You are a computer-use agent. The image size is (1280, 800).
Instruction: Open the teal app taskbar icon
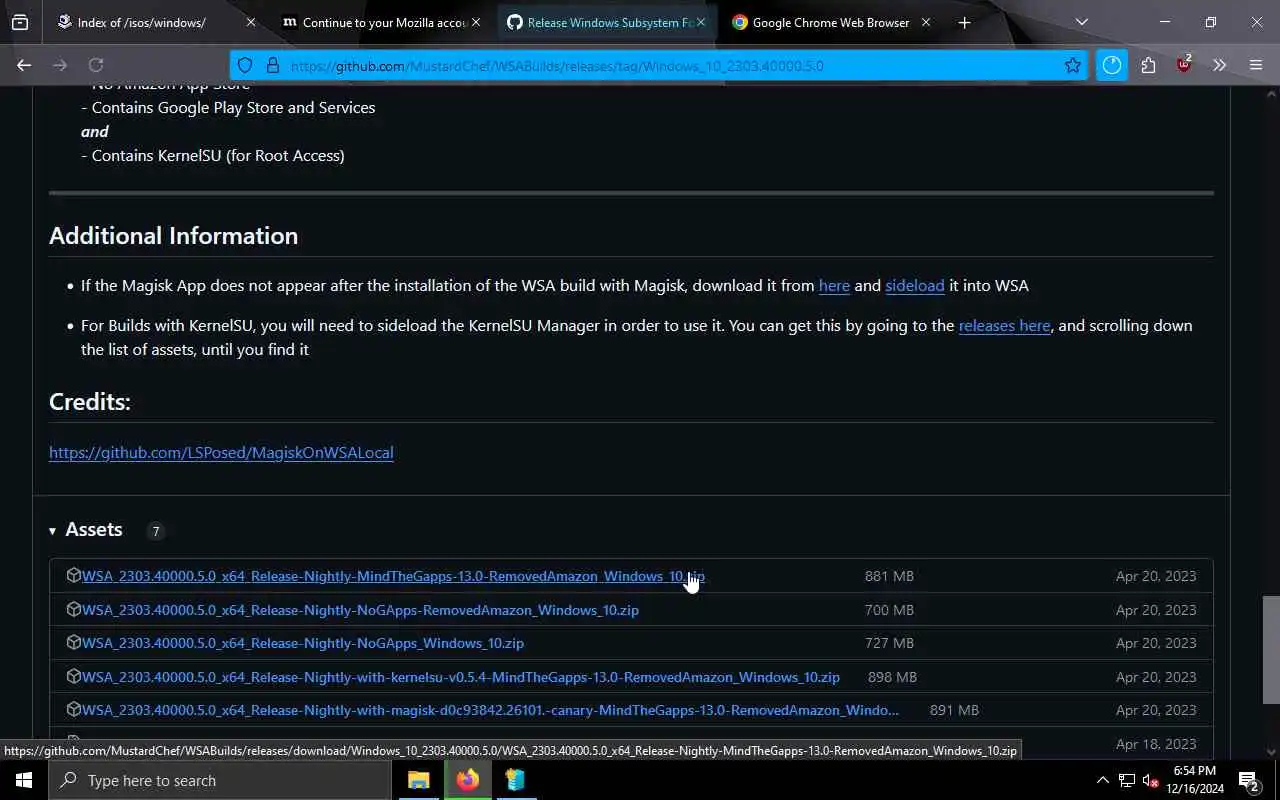[515, 780]
